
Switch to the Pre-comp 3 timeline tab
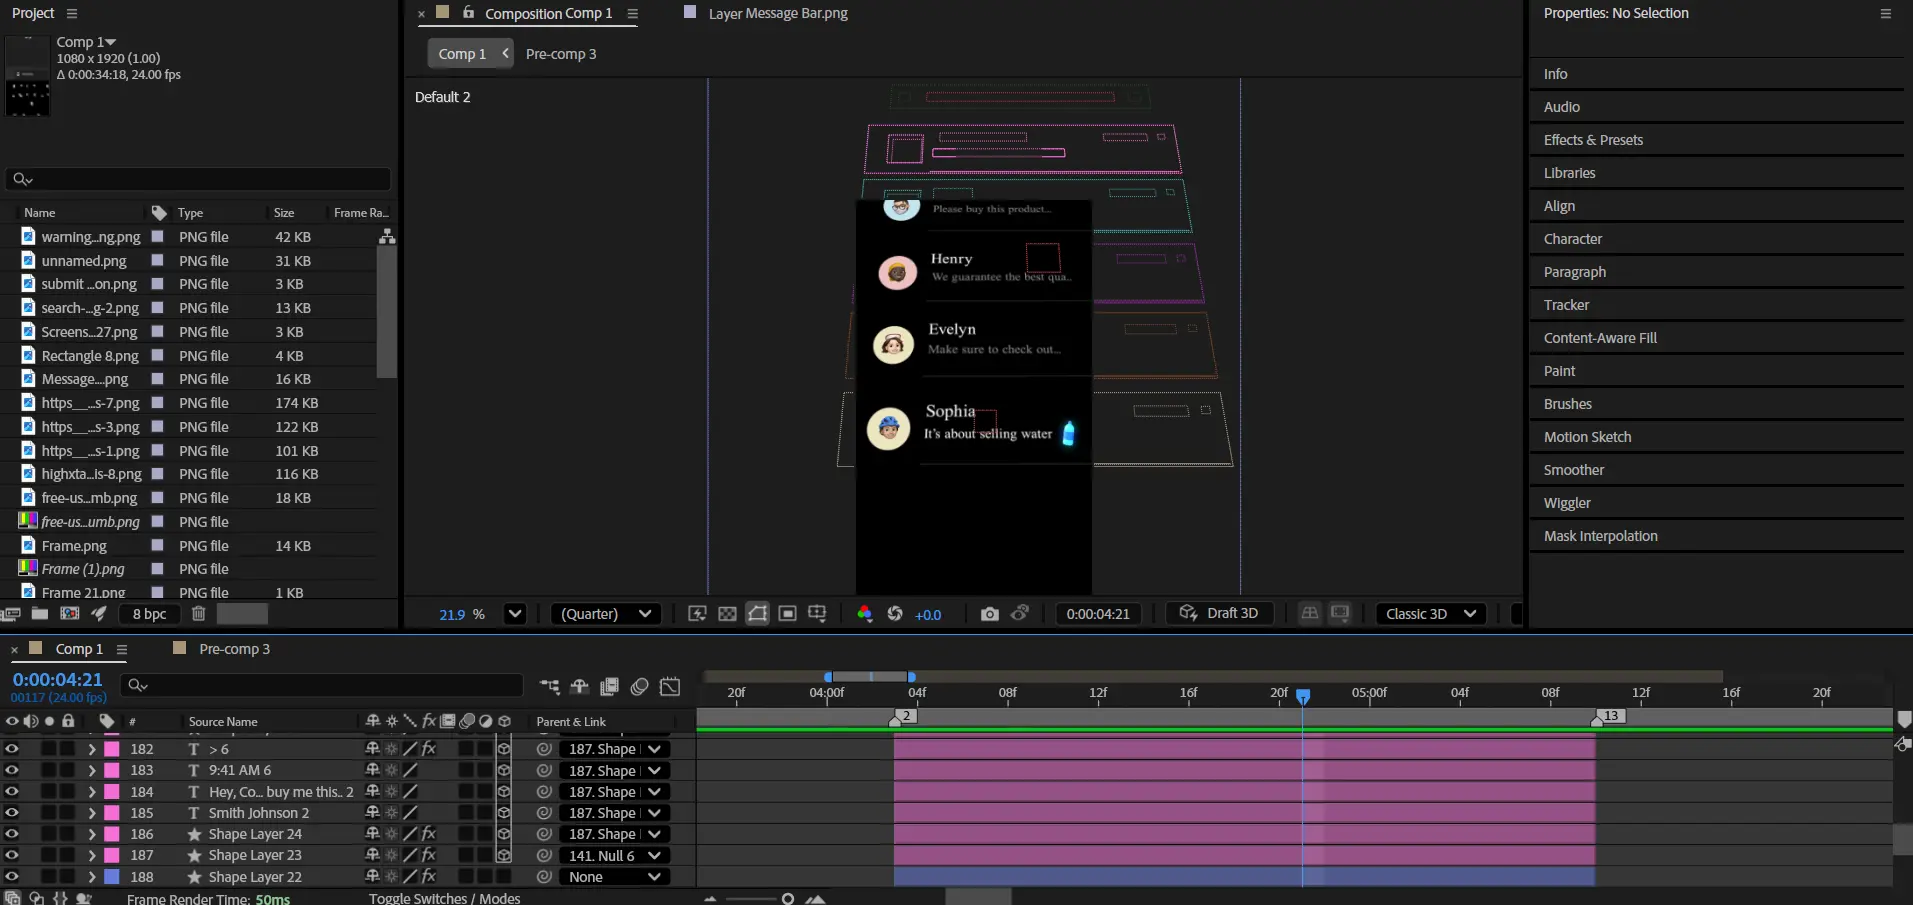(234, 649)
